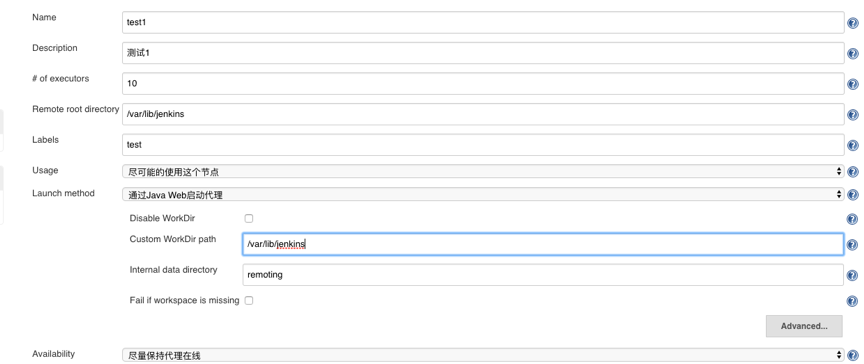This screenshot has width=864, height=364.
Task: Enable the Disable WorkDir checkbox
Action: (249, 218)
